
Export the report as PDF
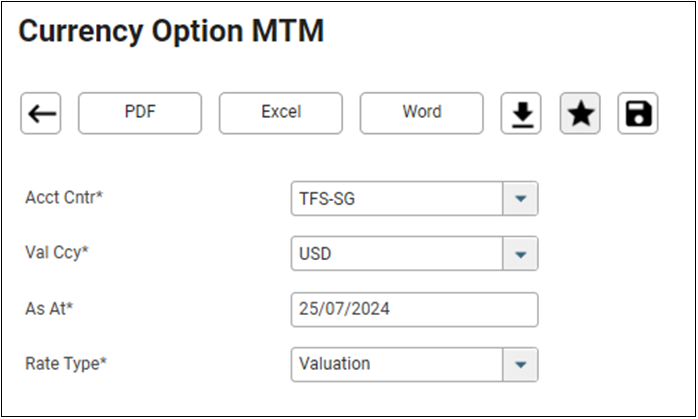click(x=140, y=113)
